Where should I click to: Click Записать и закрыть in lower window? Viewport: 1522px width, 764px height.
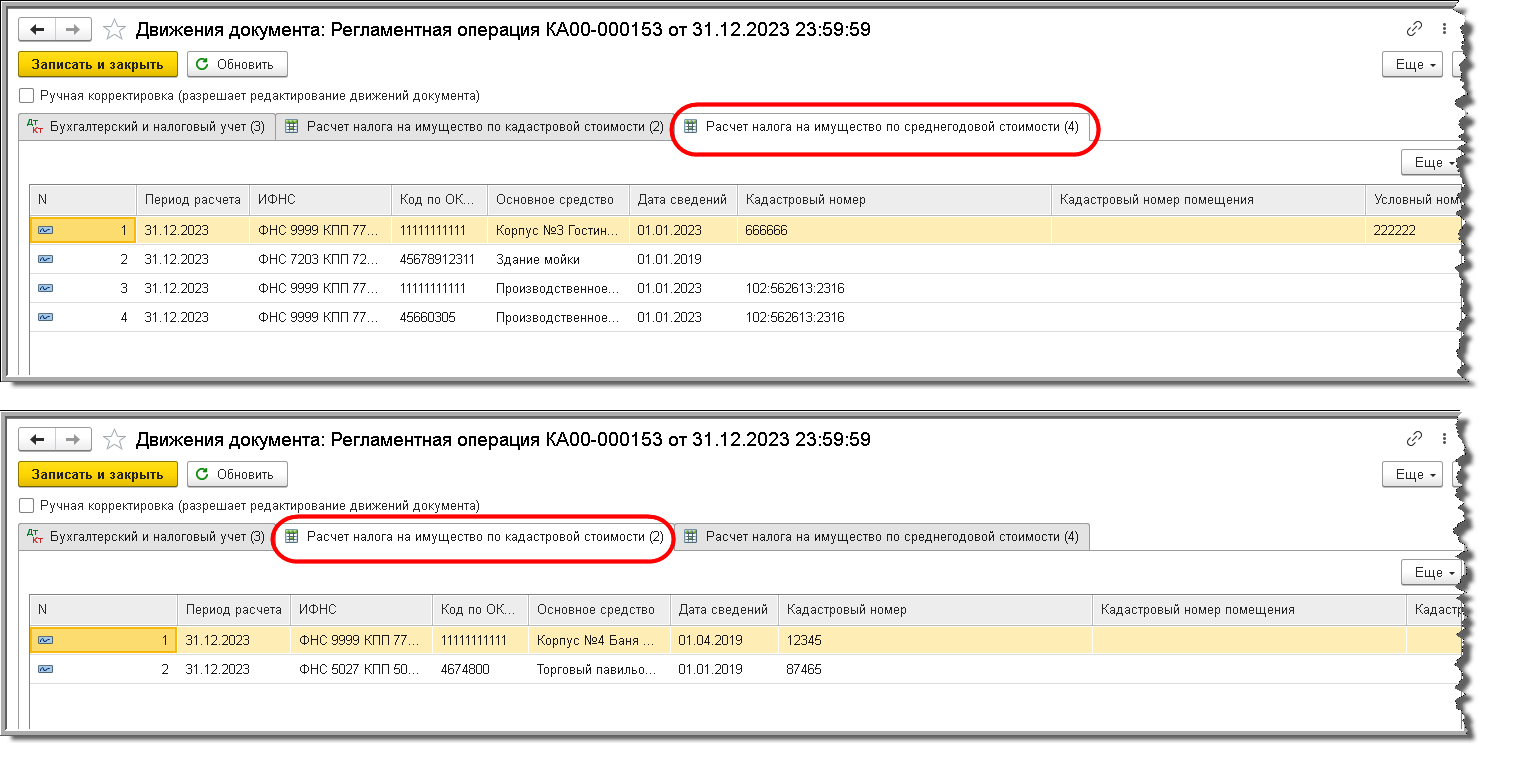point(98,473)
